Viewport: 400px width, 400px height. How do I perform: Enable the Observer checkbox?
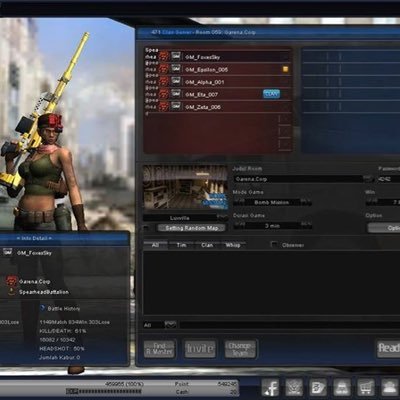(274, 244)
